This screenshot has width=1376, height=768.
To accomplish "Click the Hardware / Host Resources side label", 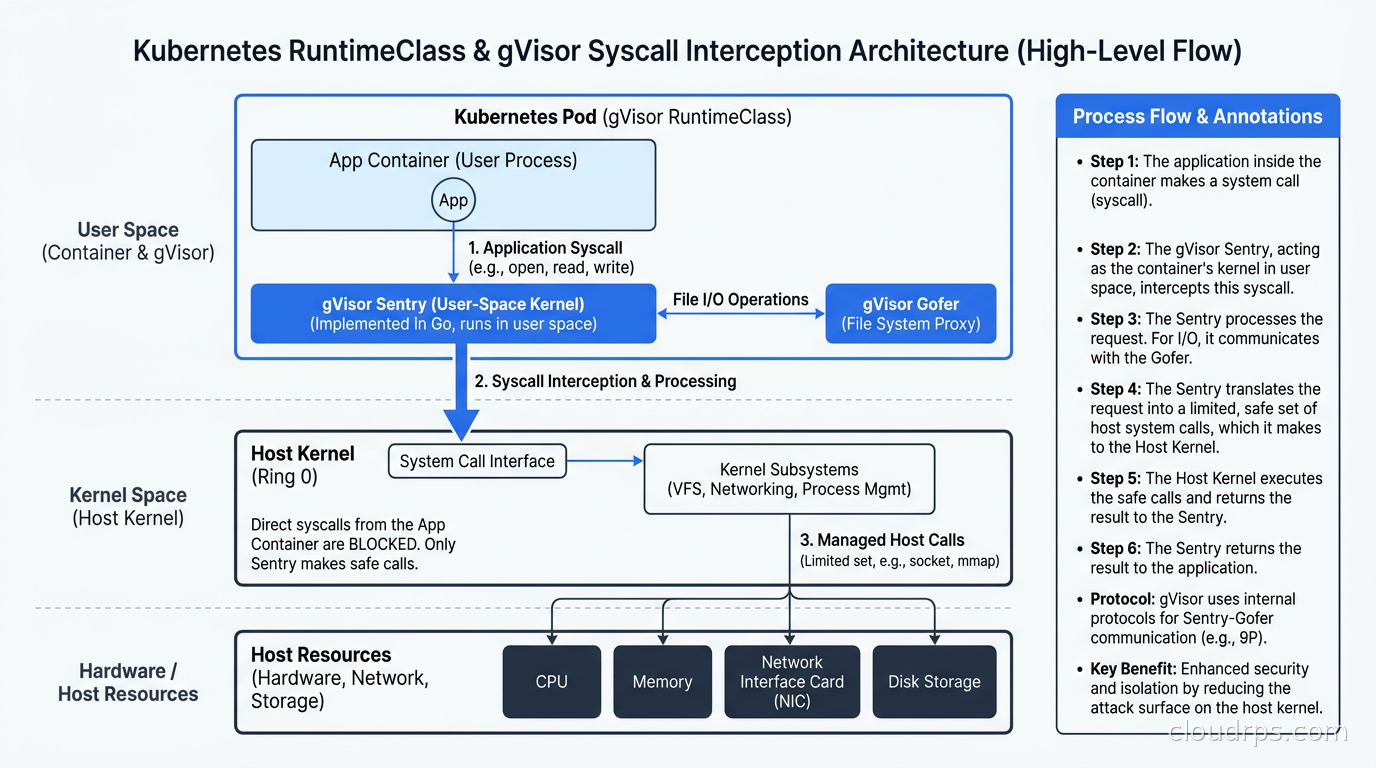I will [128, 682].
